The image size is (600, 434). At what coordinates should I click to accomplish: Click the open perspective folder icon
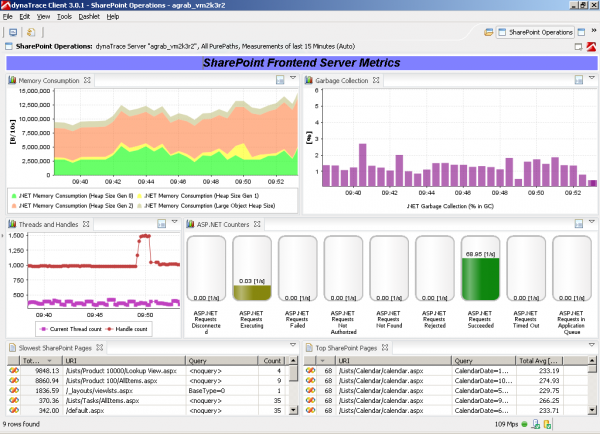489,33
